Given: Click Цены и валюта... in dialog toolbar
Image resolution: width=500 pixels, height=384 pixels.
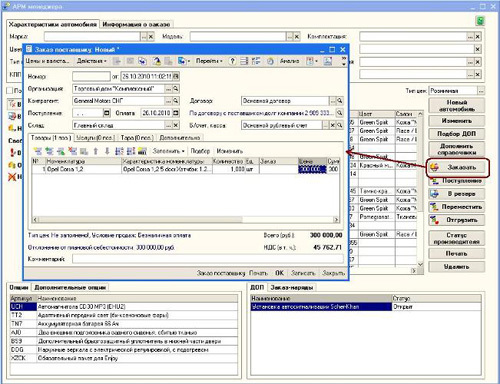Looking at the screenshot, I should click(x=47, y=61).
